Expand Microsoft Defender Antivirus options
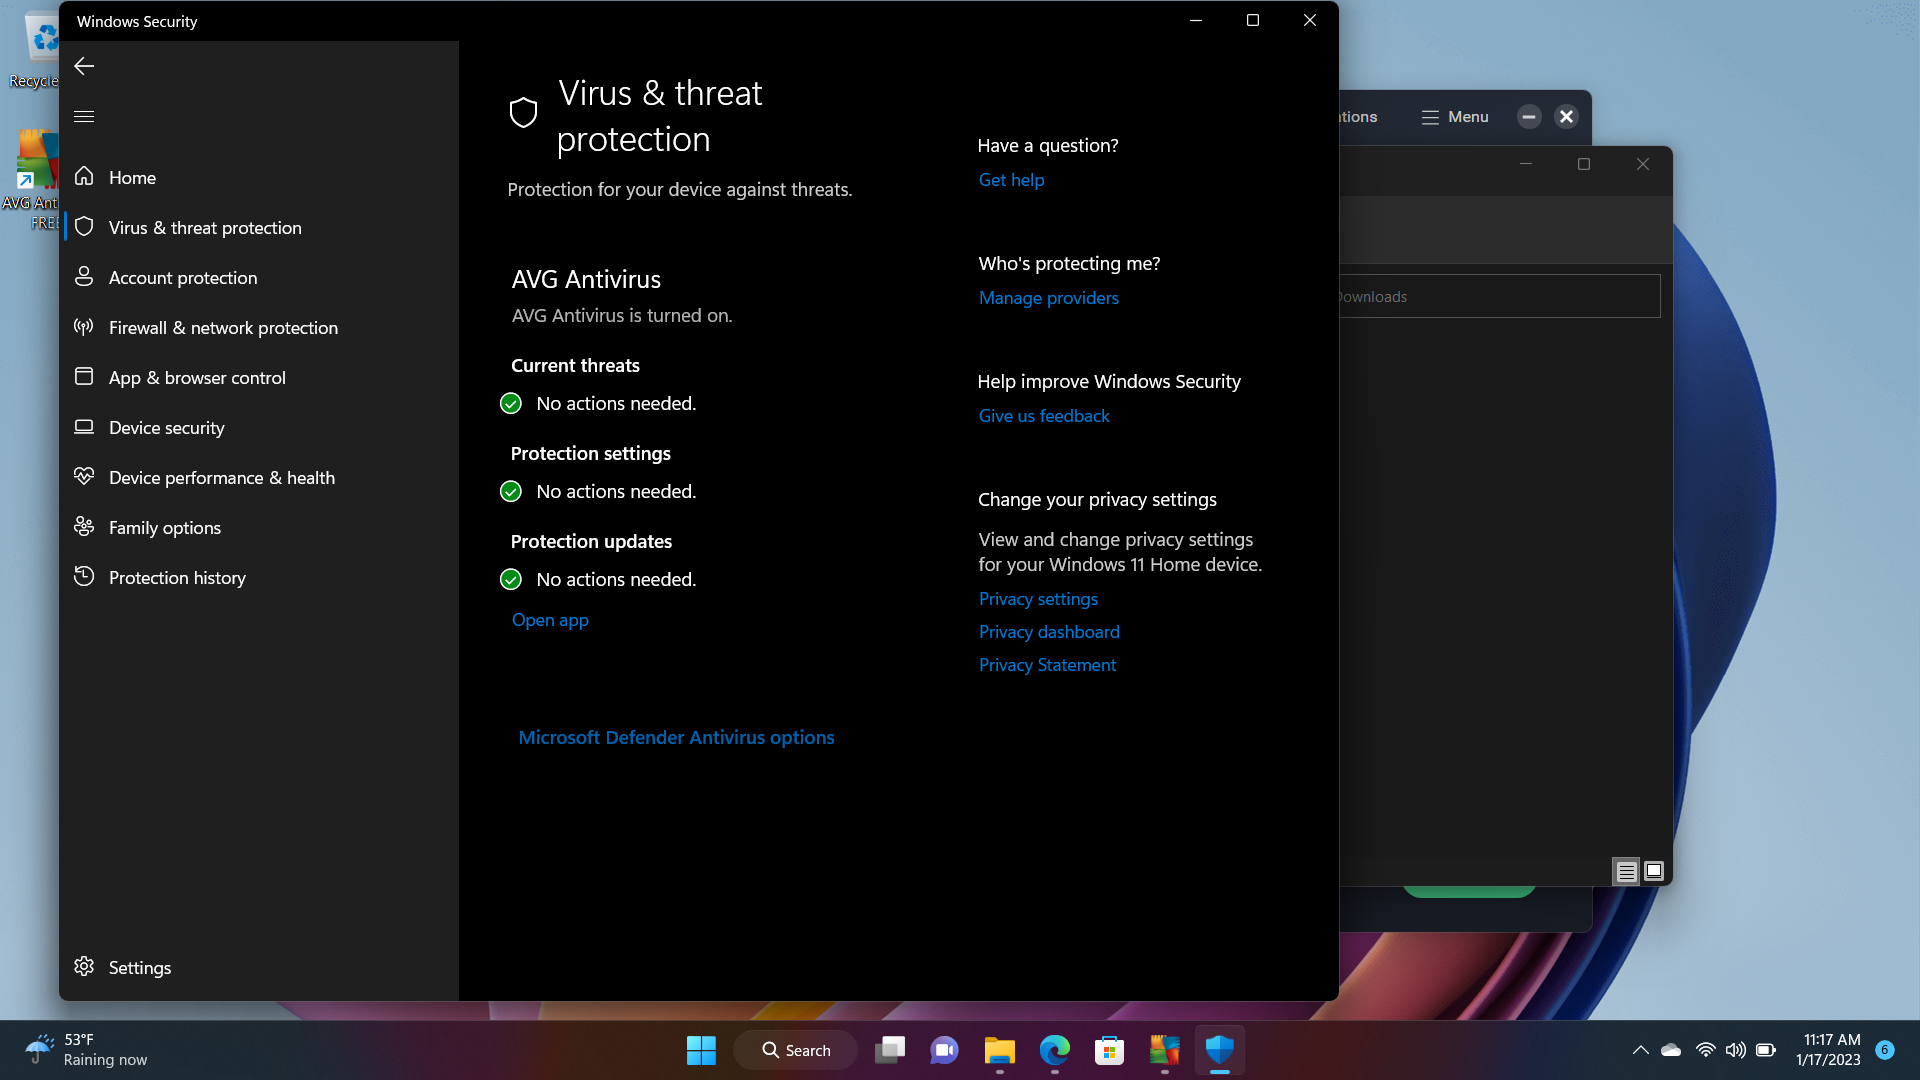The image size is (1920, 1080). pos(675,736)
